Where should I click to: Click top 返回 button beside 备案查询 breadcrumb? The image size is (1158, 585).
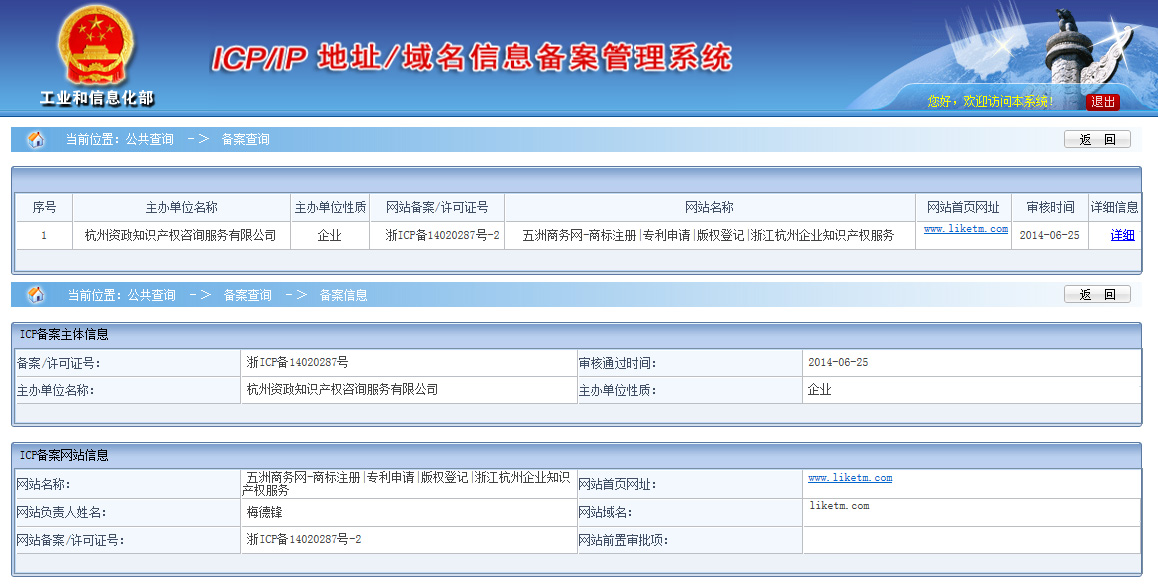point(1097,140)
